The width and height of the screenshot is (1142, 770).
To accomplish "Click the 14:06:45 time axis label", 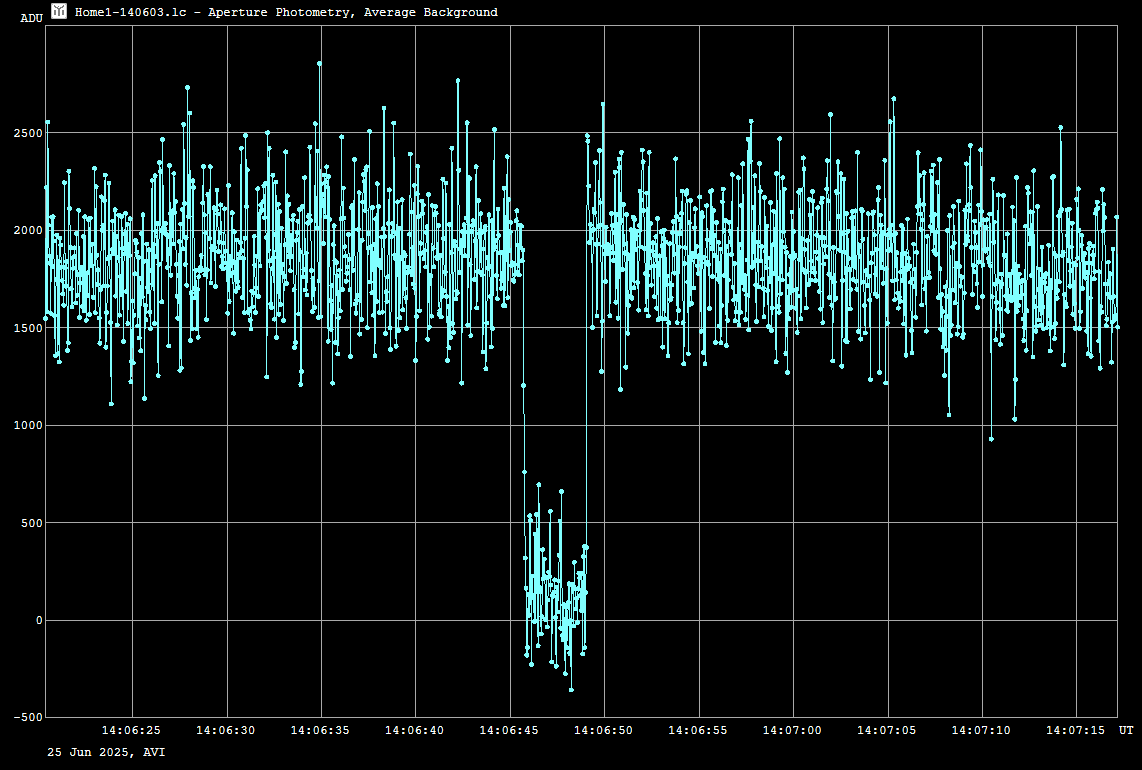I will (509, 730).
